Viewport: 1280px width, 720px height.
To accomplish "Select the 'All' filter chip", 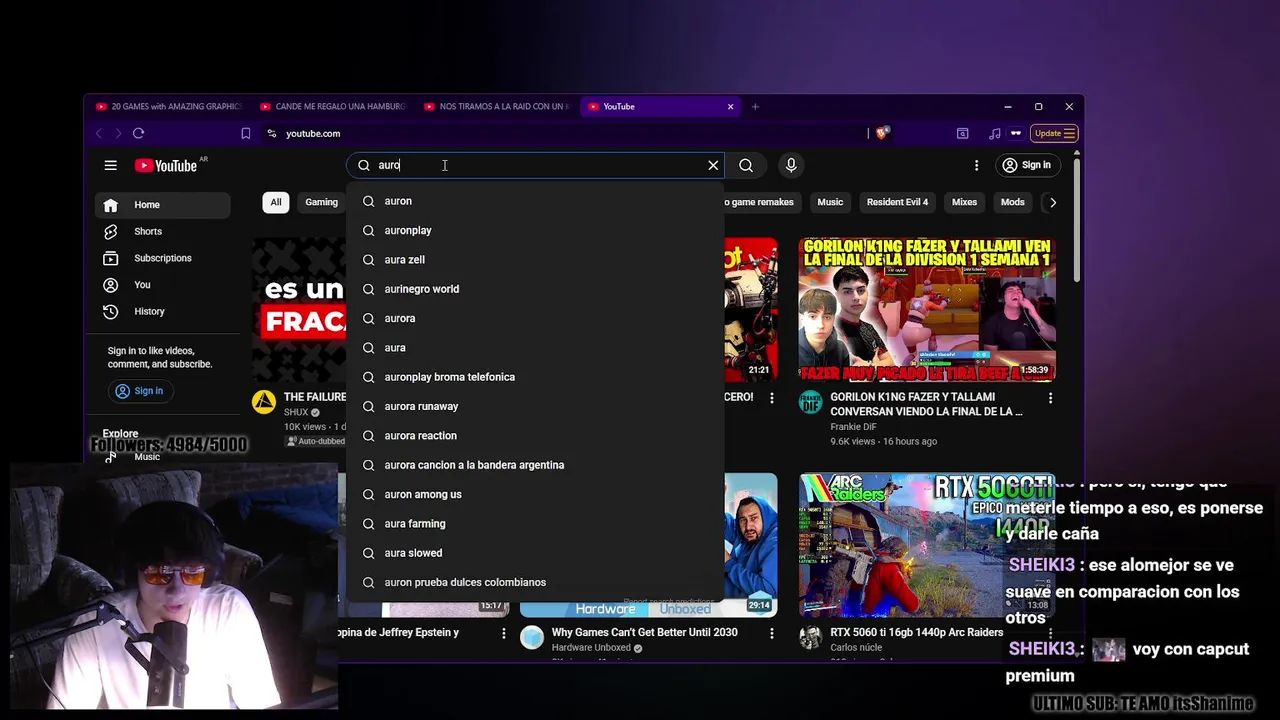I will click(276, 202).
